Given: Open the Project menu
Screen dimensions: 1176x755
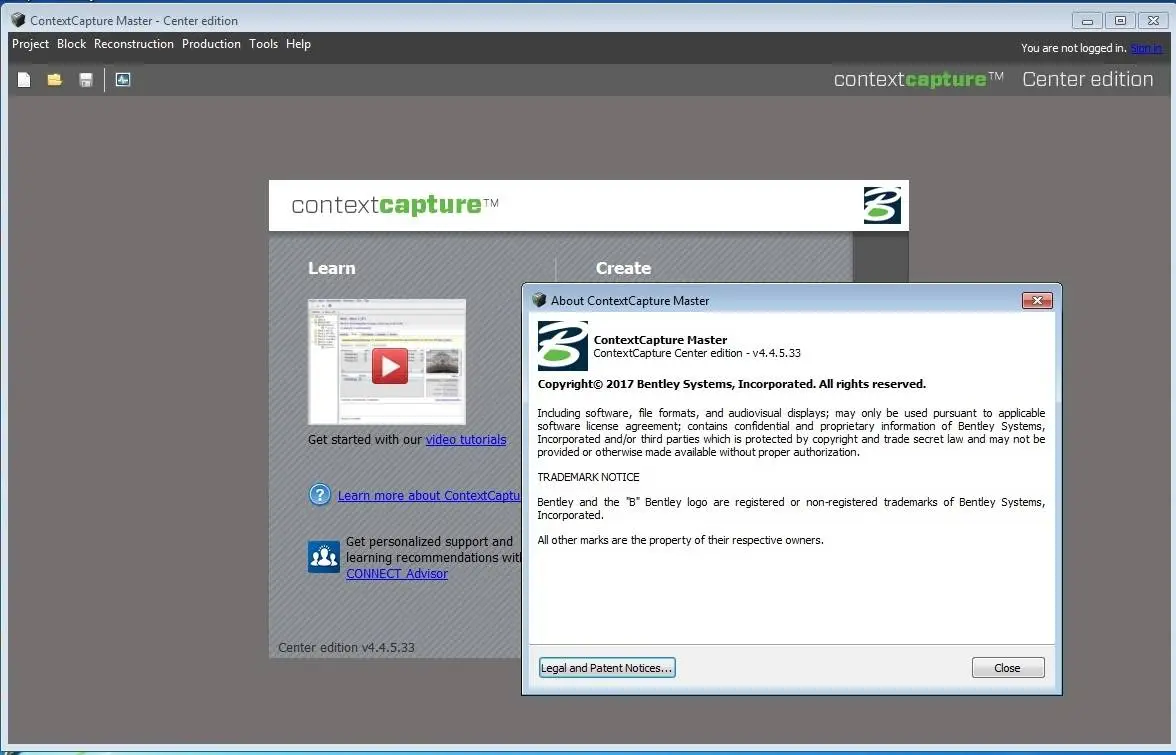Looking at the screenshot, I should pos(31,43).
